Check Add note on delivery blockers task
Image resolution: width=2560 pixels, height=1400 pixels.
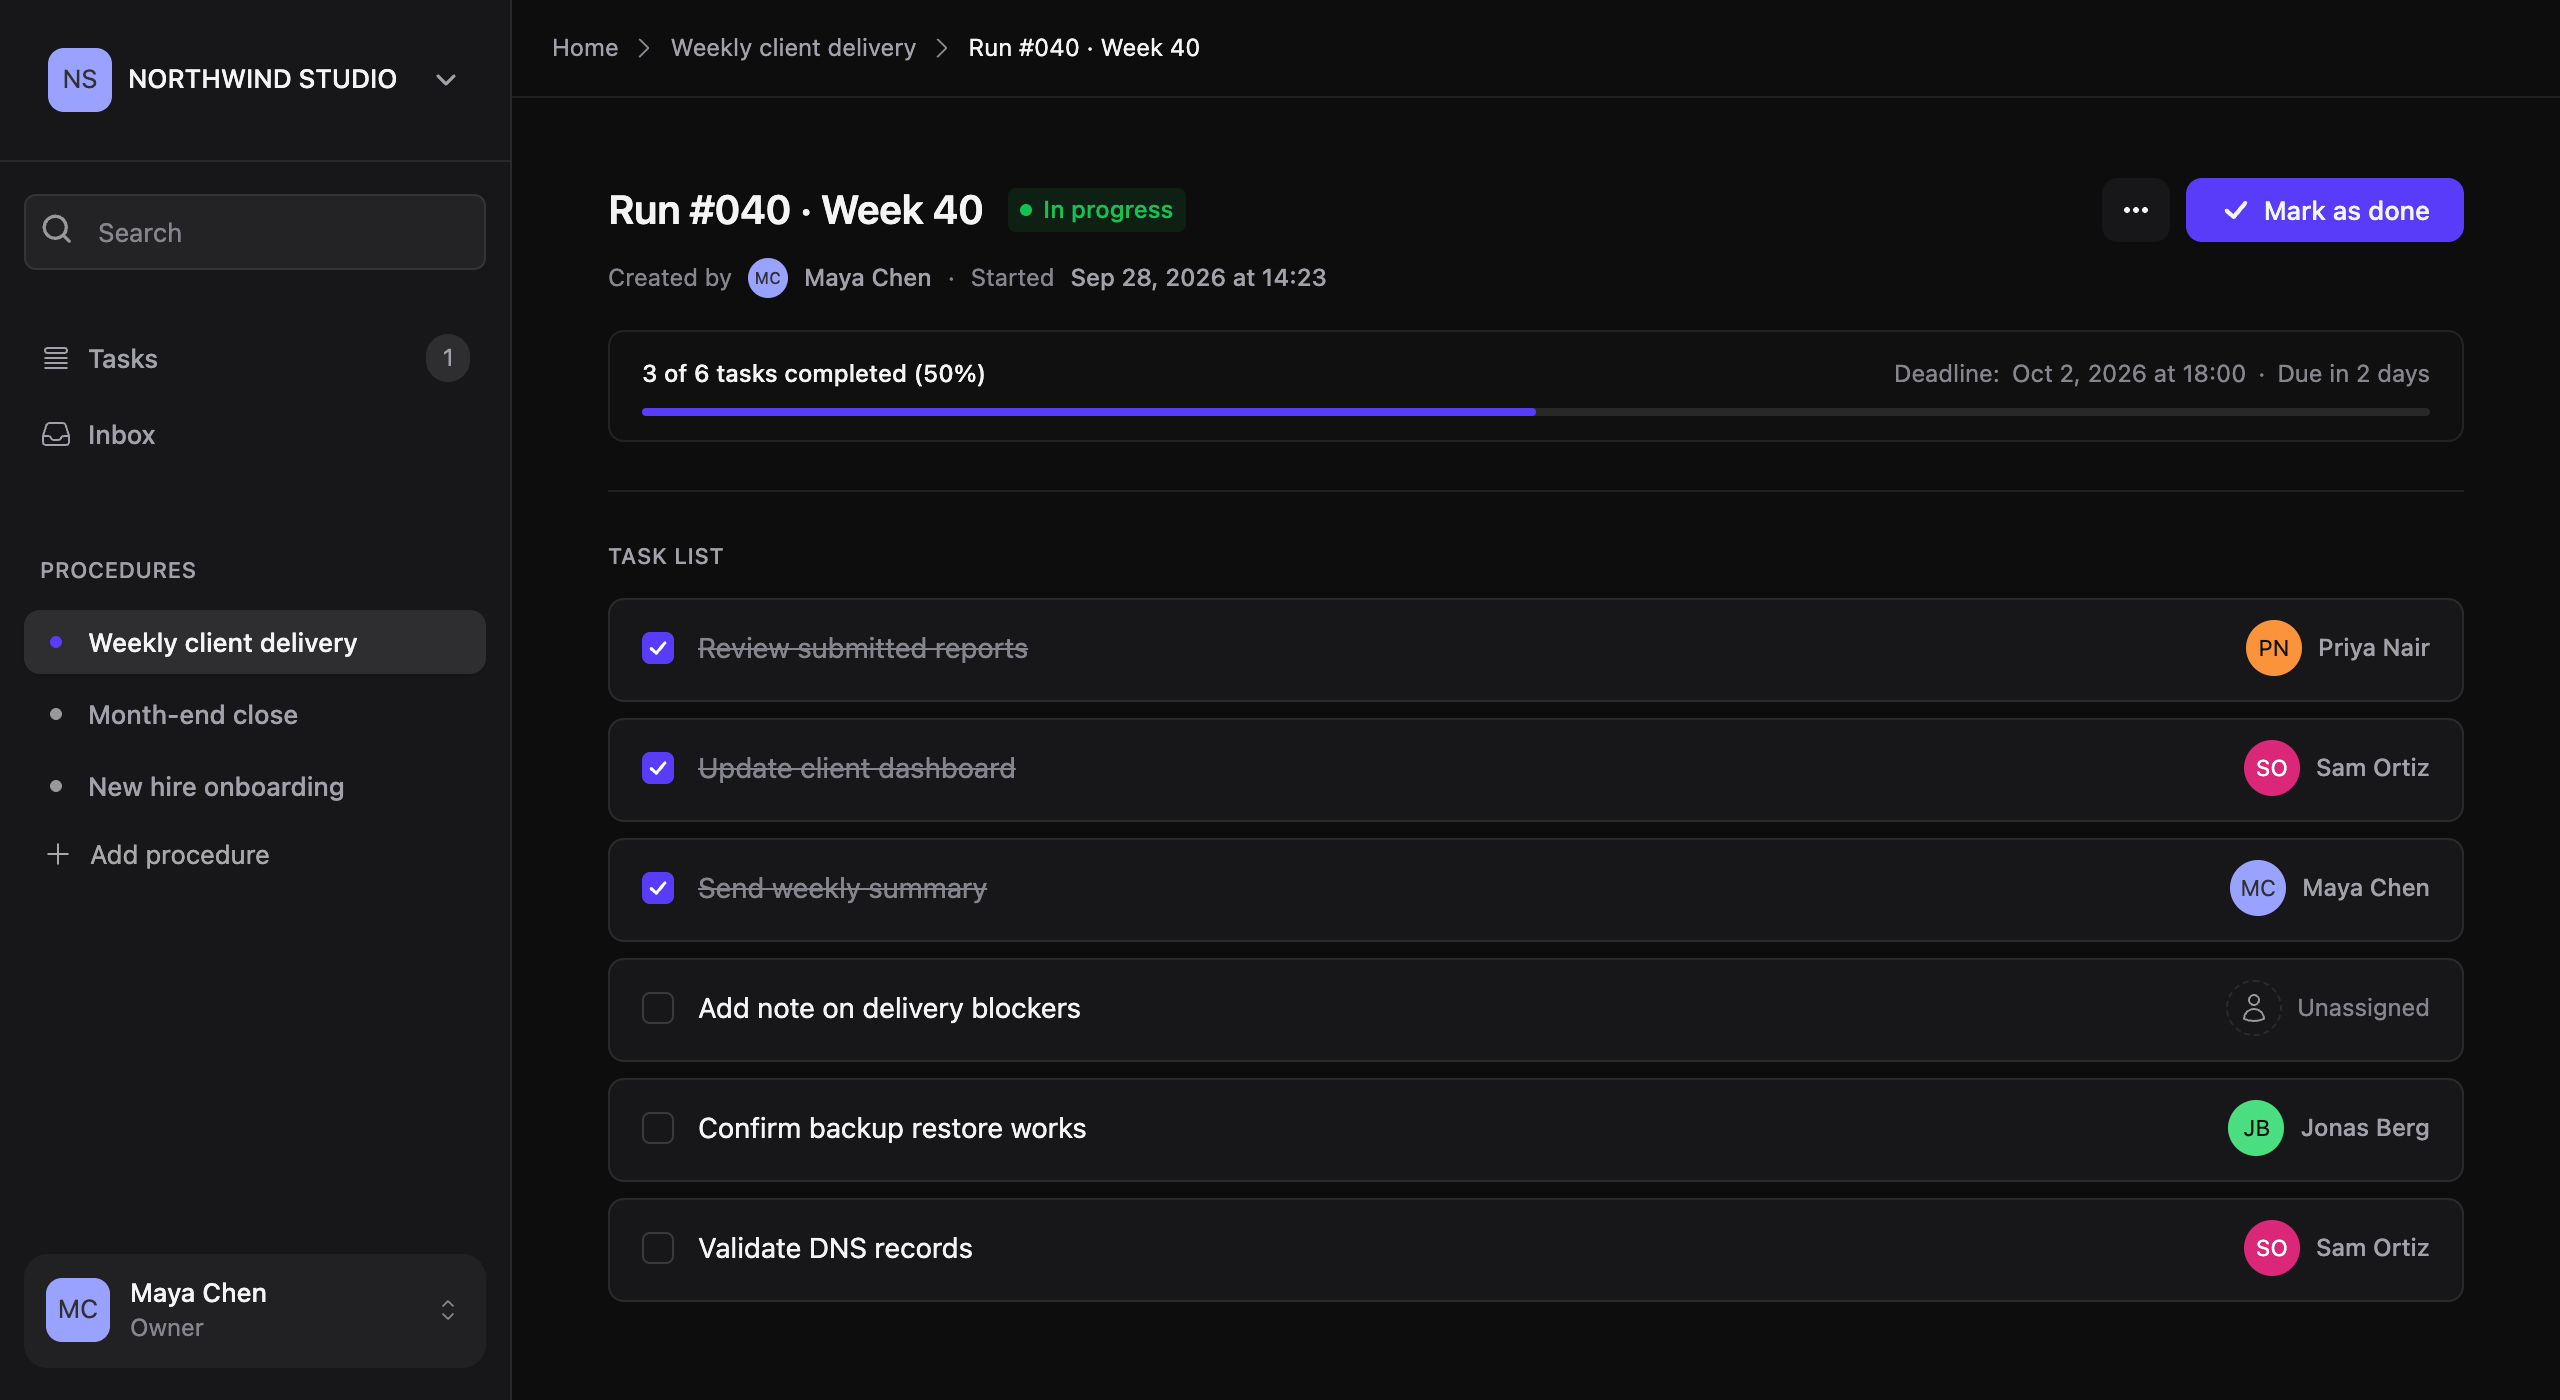click(658, 1008)
